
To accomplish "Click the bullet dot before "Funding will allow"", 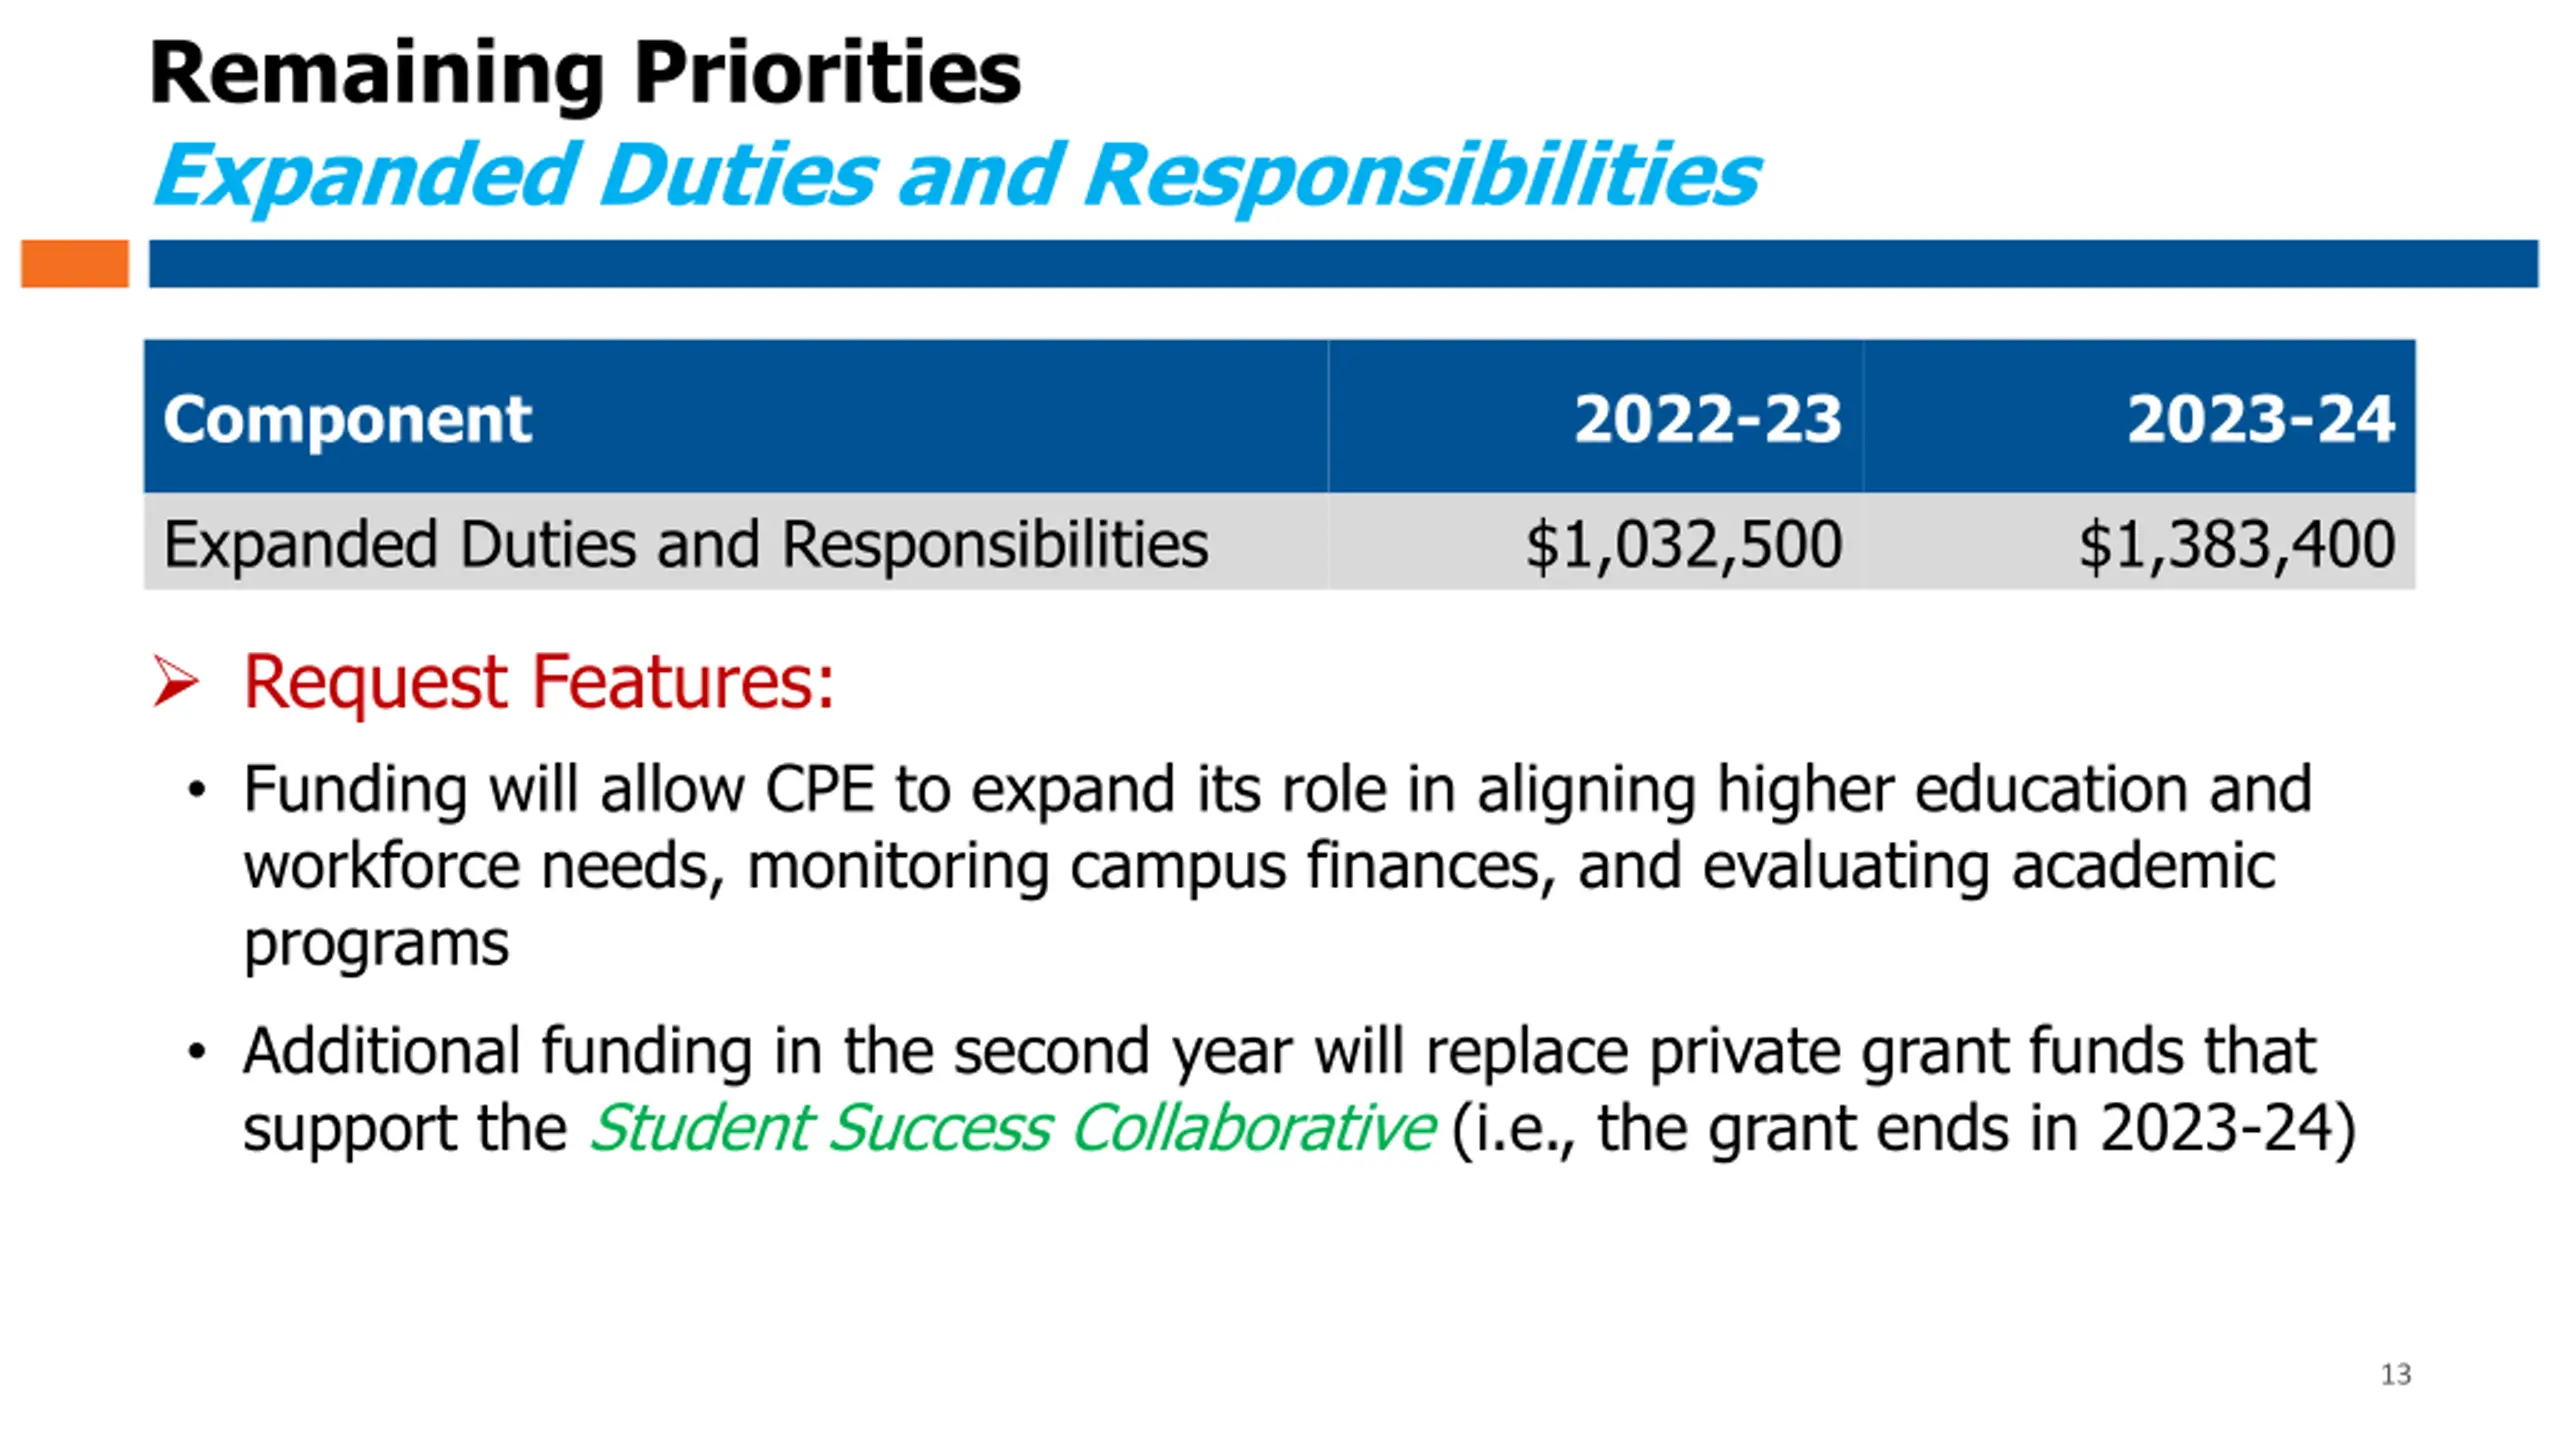I will click(197, 790).
